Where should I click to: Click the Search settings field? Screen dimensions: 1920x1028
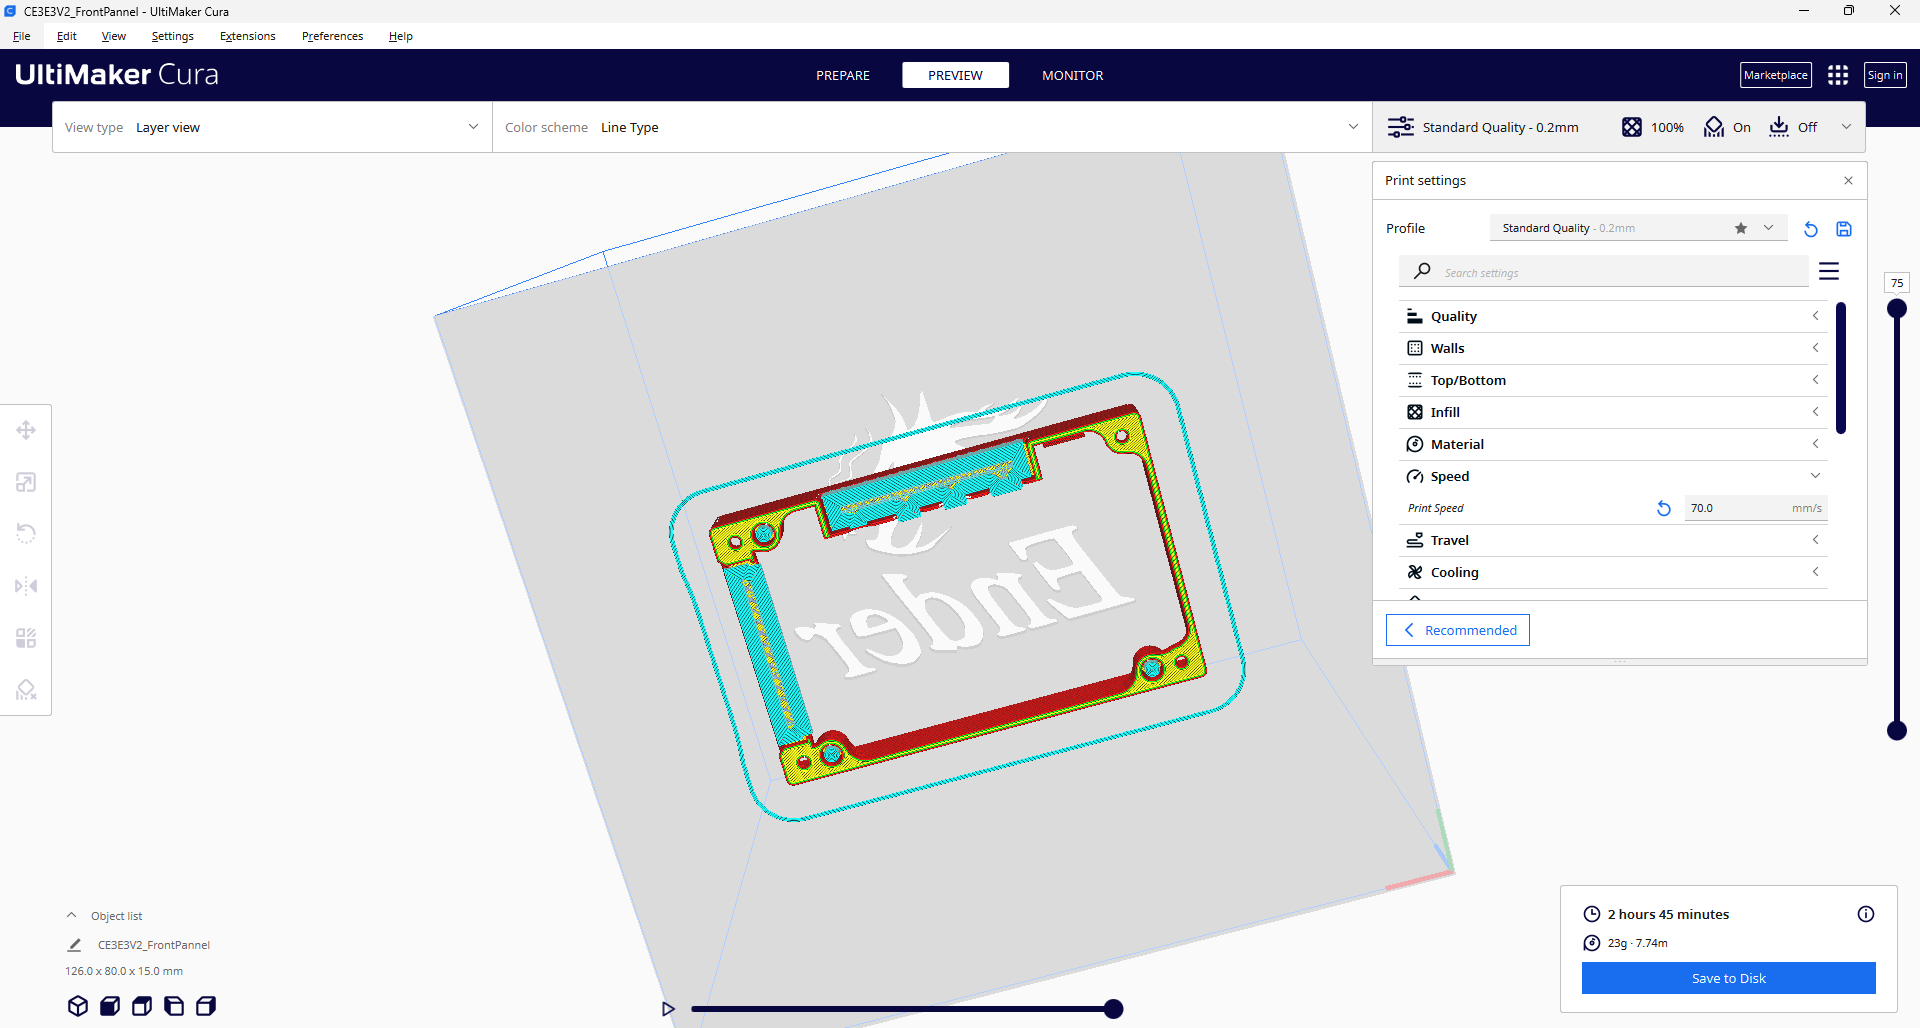(x=1604, y=272)
